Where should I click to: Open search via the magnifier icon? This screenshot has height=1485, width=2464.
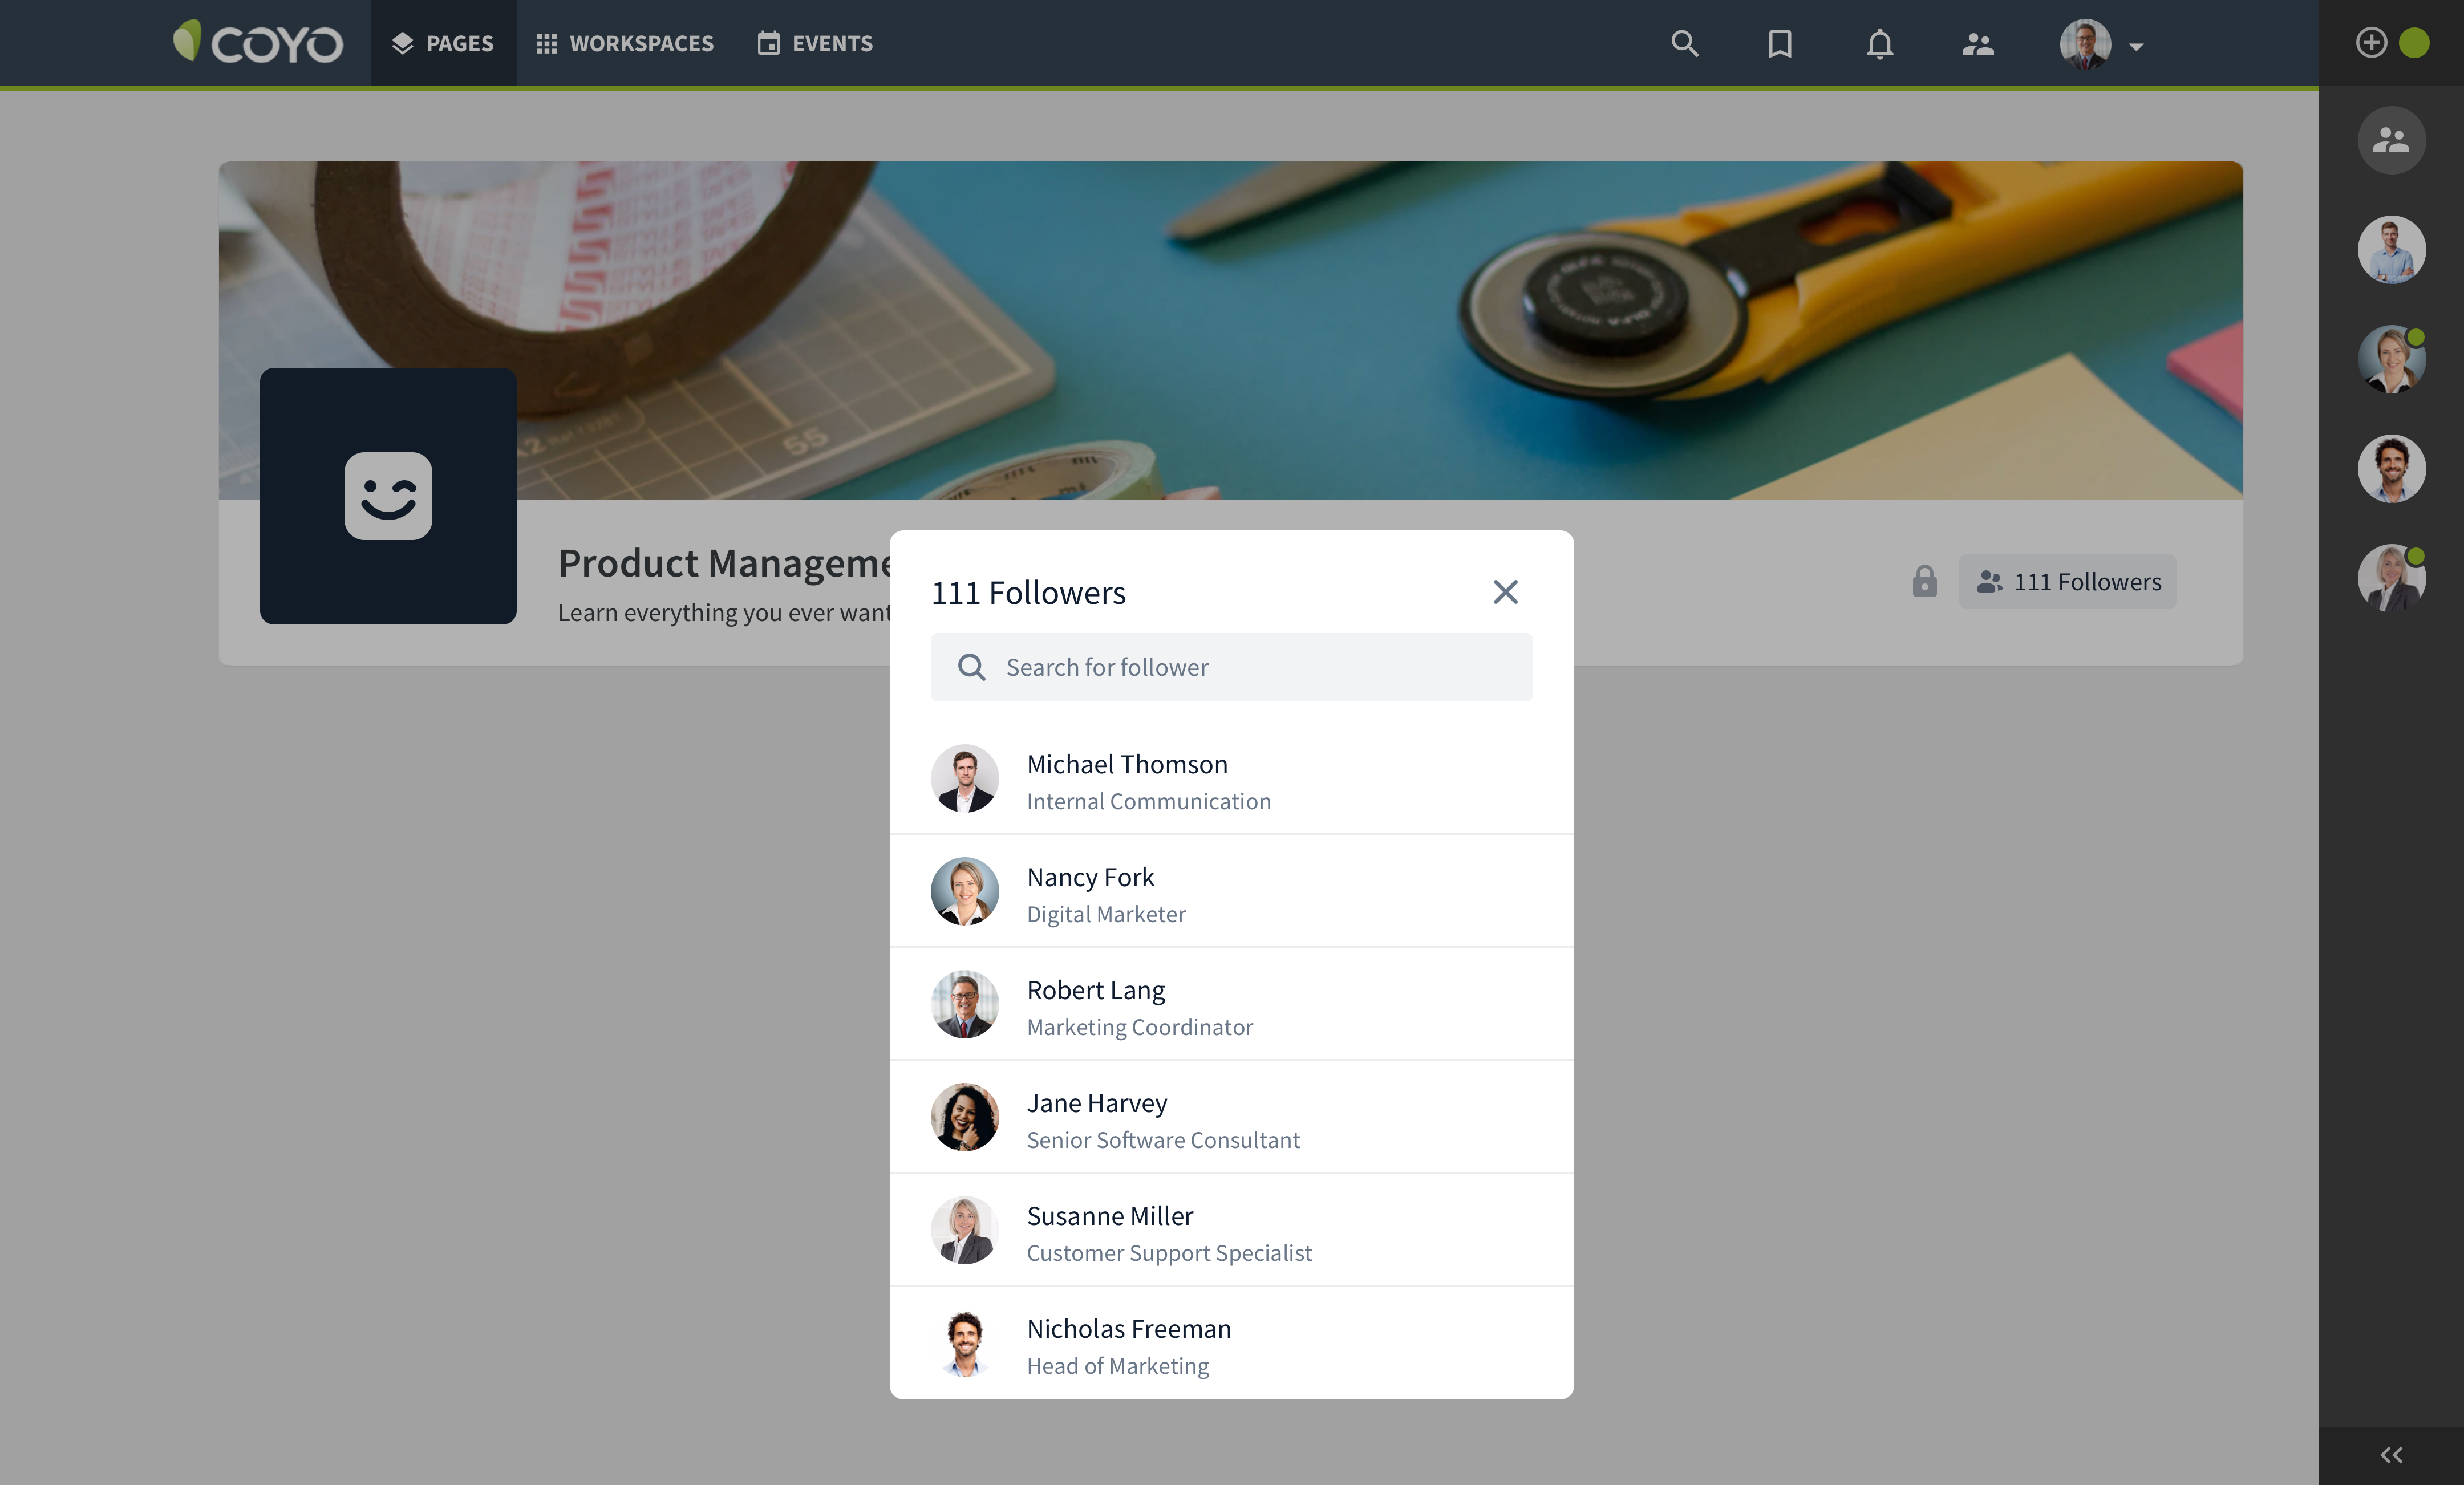(1685, 43)
